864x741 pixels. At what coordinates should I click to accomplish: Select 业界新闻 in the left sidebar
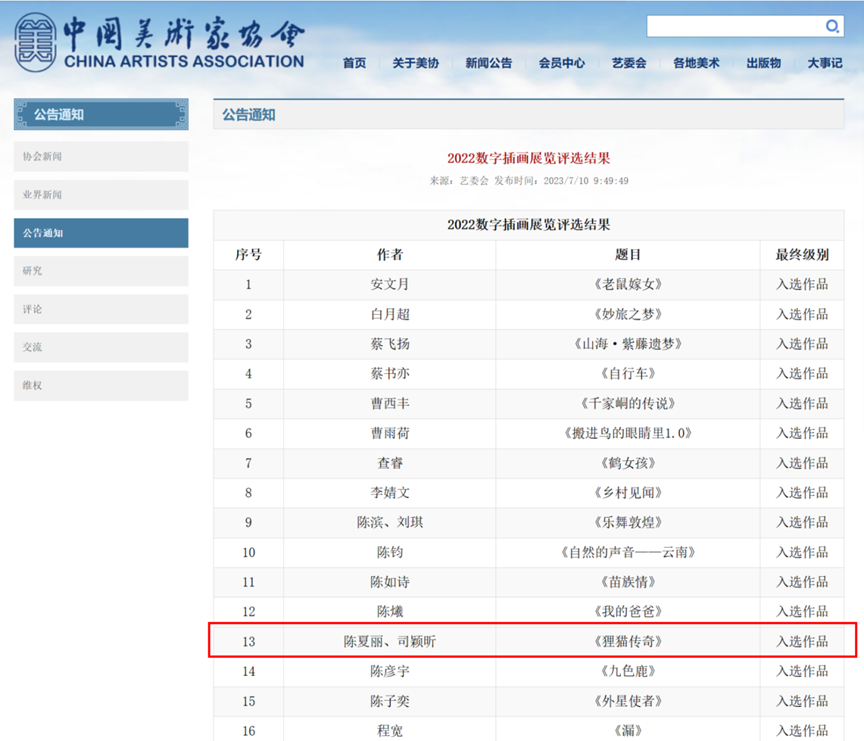point(100,194)
